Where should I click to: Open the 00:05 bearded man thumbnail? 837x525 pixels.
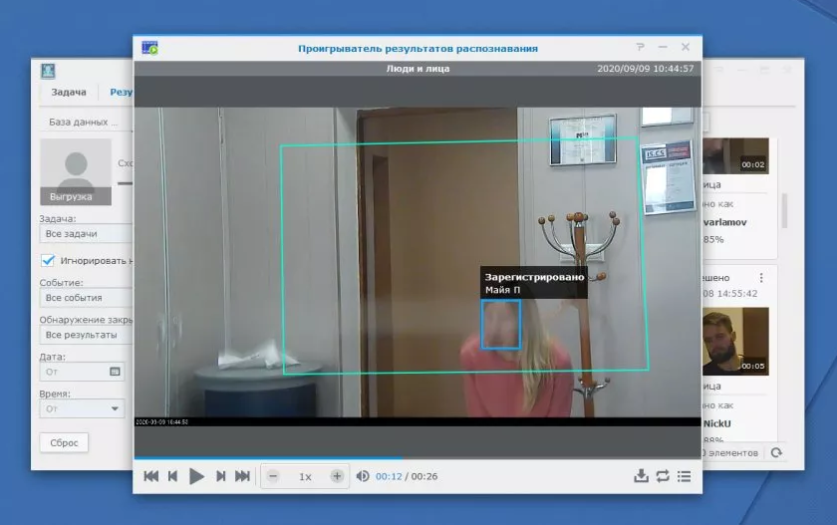(736, 341)
